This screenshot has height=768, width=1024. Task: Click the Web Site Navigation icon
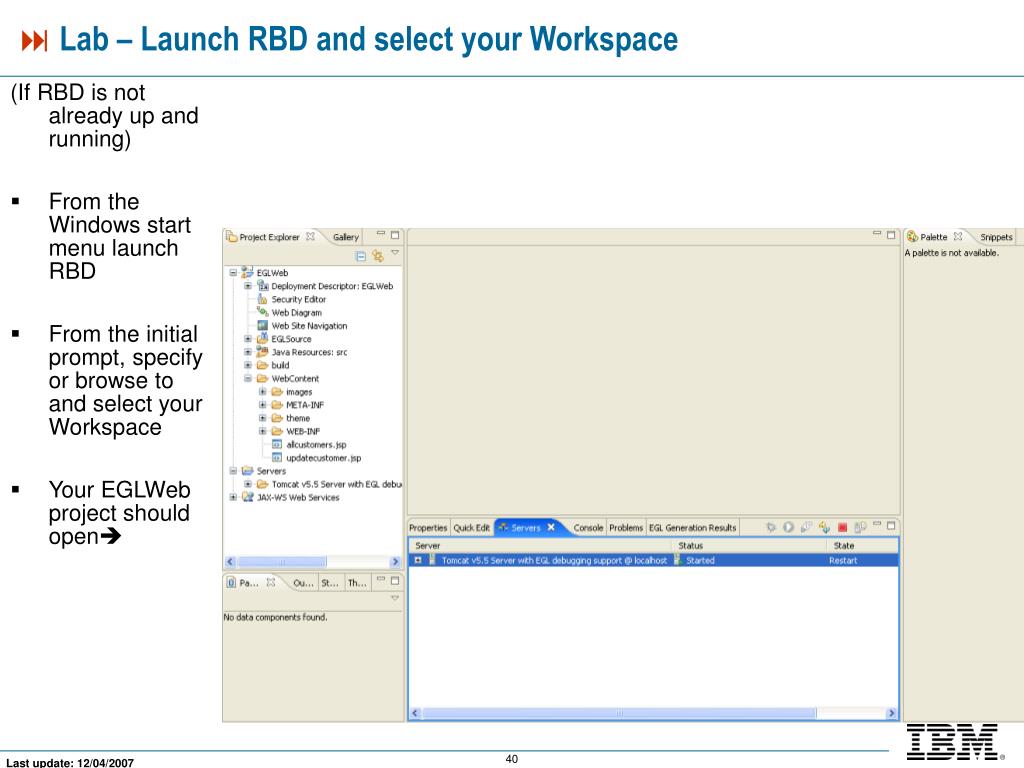coord(263,325)
